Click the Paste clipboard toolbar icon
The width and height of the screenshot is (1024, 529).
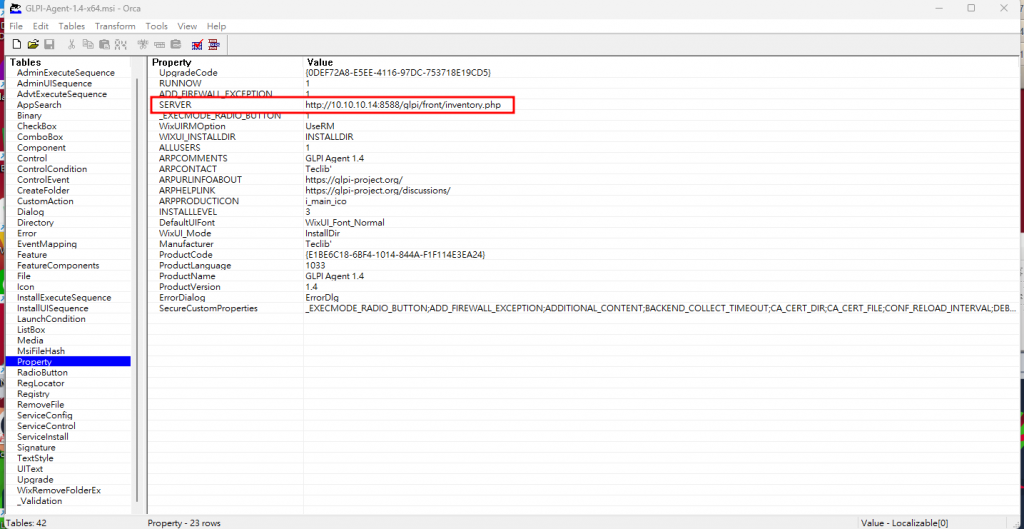(x=104, y=44)
